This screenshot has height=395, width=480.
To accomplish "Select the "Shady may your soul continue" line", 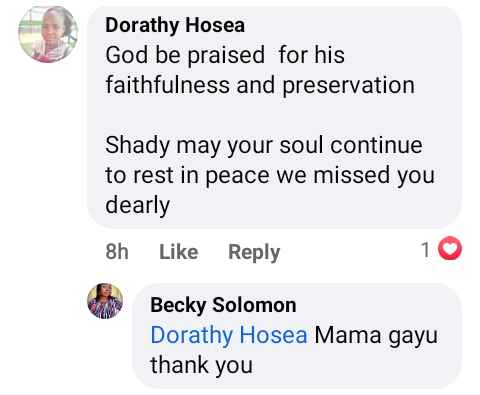I will tap(264, 146).
